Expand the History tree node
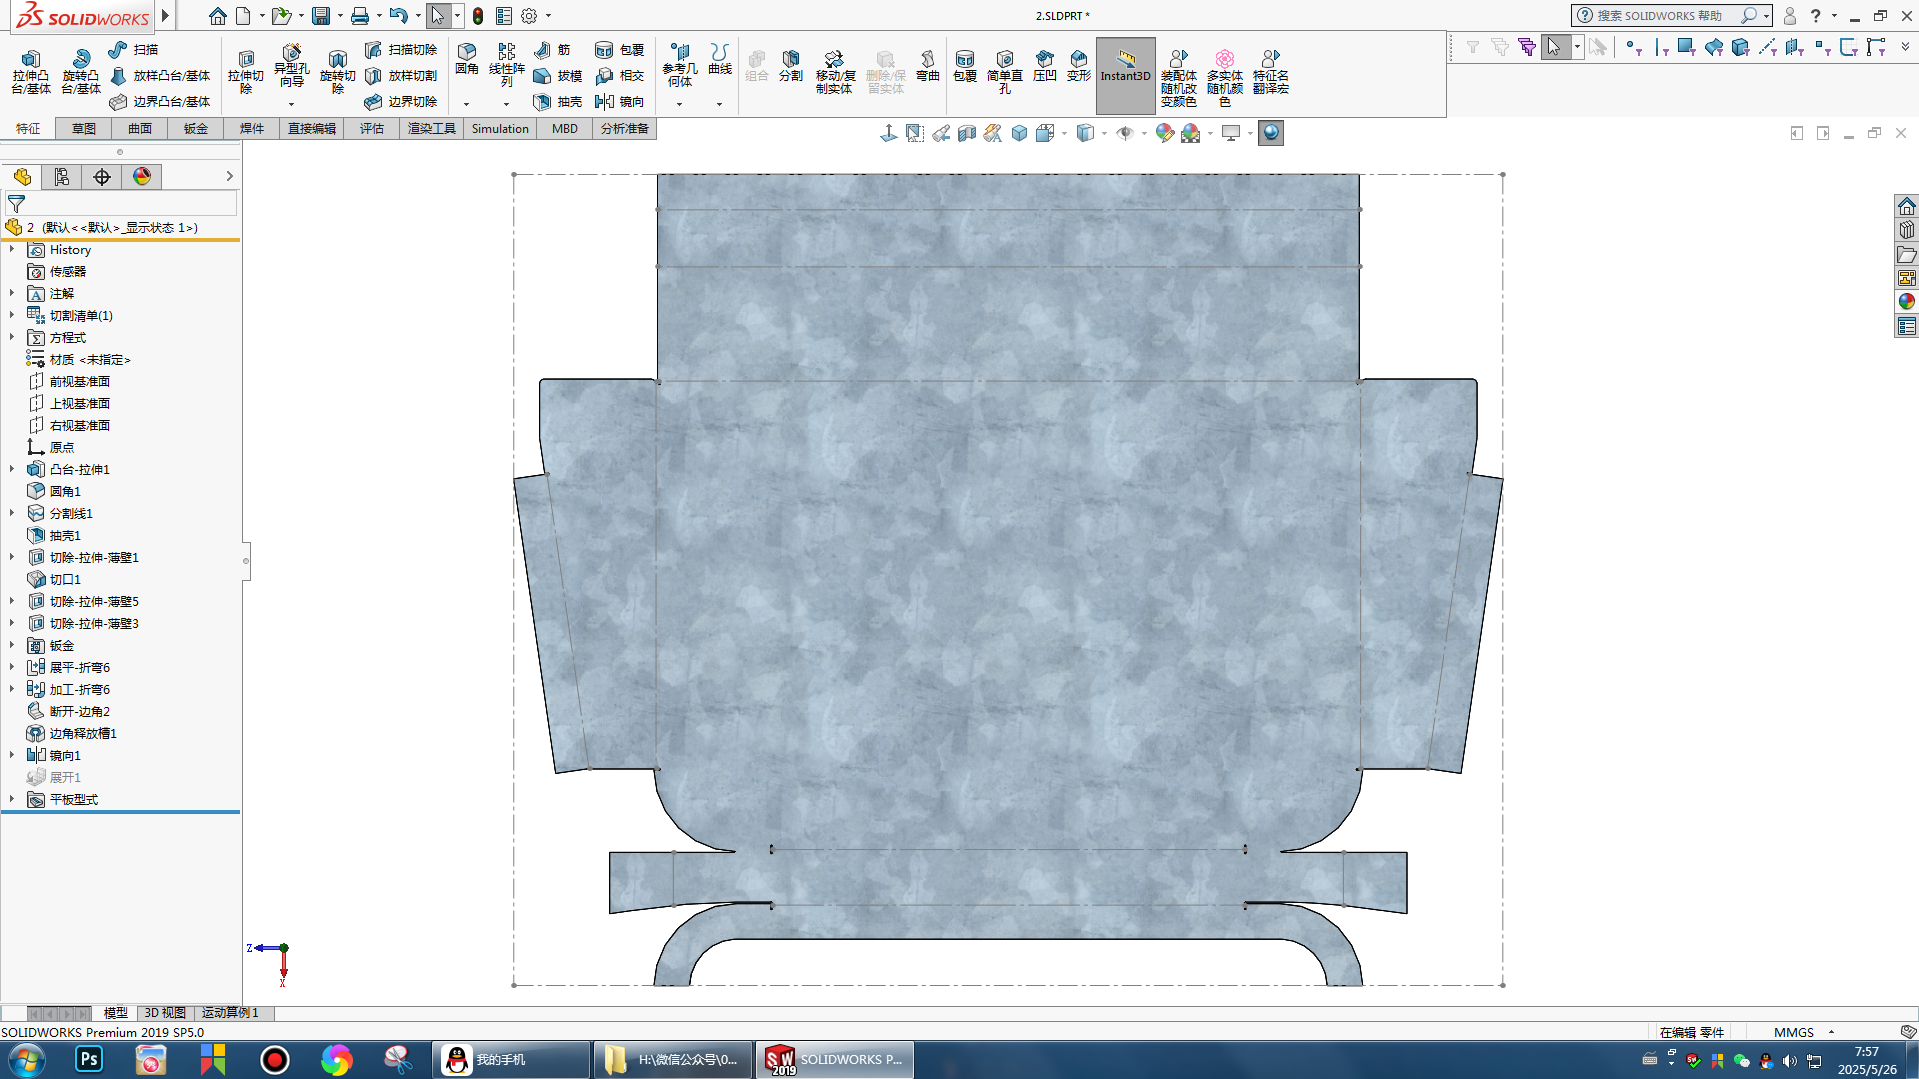Screen dimensions: 1919x1079 (12, 249)
